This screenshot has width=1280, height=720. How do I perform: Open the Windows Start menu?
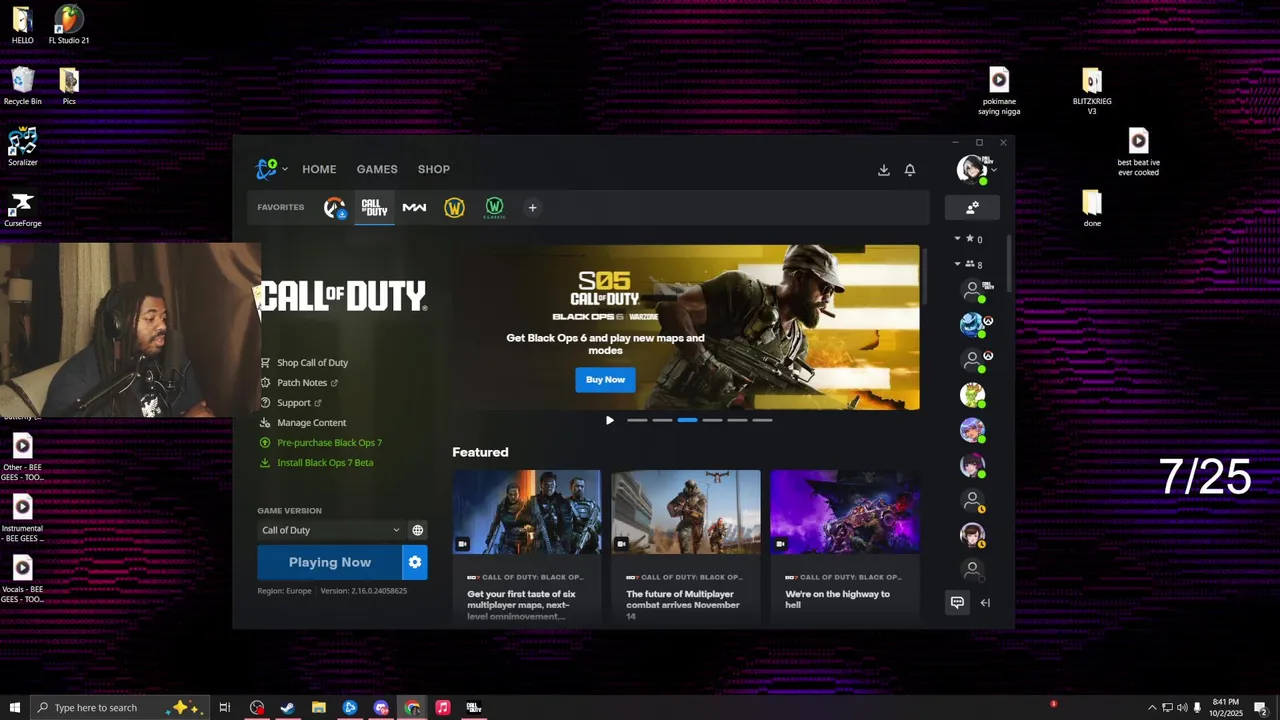click(x=14, y=708)
